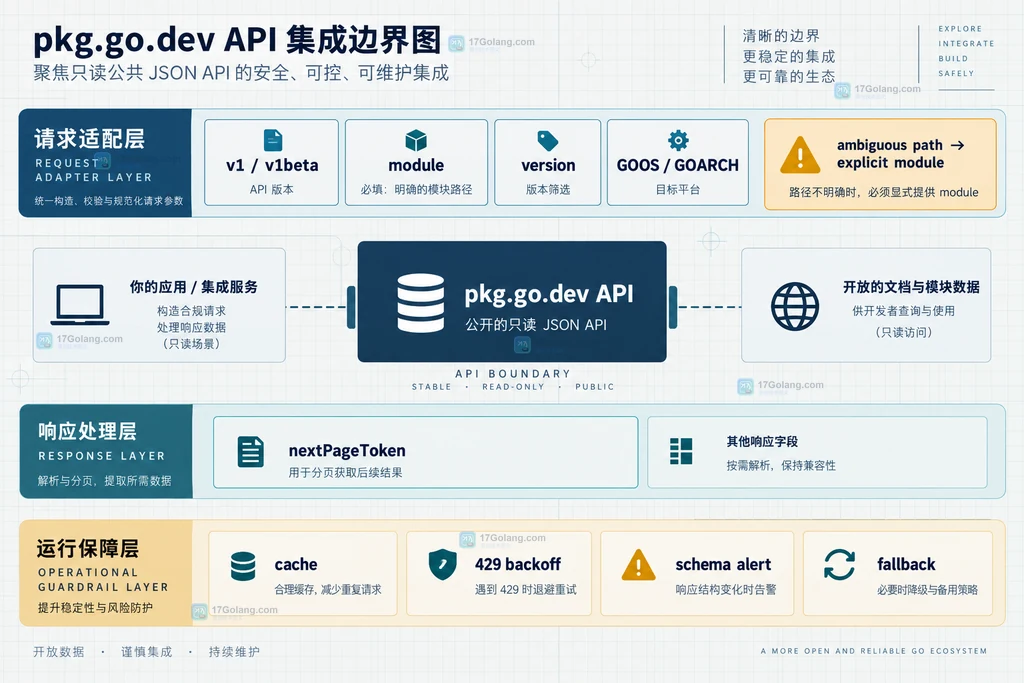This screenshot has width=1024, height=683.
Task: Click the 更稳定的集成 tagline
Action: 788,56
